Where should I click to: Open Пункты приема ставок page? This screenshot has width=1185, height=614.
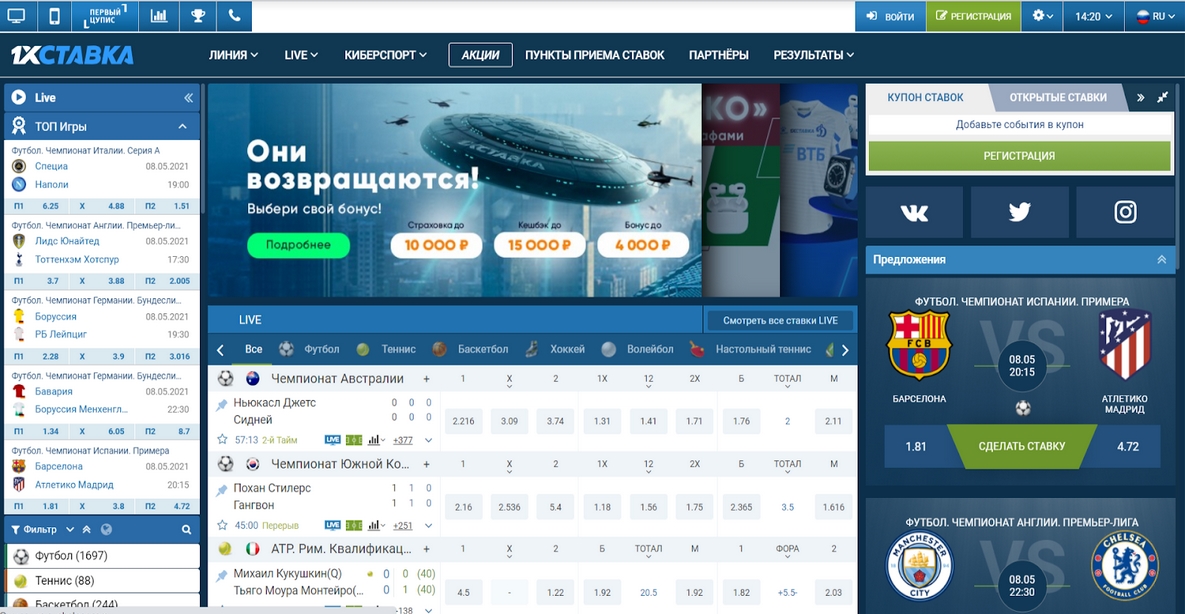(x=595, y=55)
